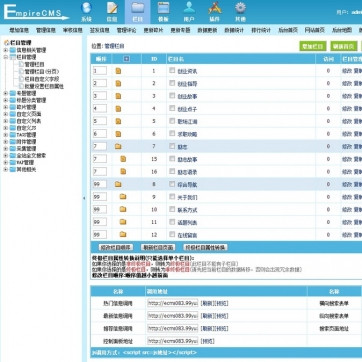This screenshot has width=362, height=362.
Task: Click the file icon in row ID 1
Action: [x=118, y=71]
